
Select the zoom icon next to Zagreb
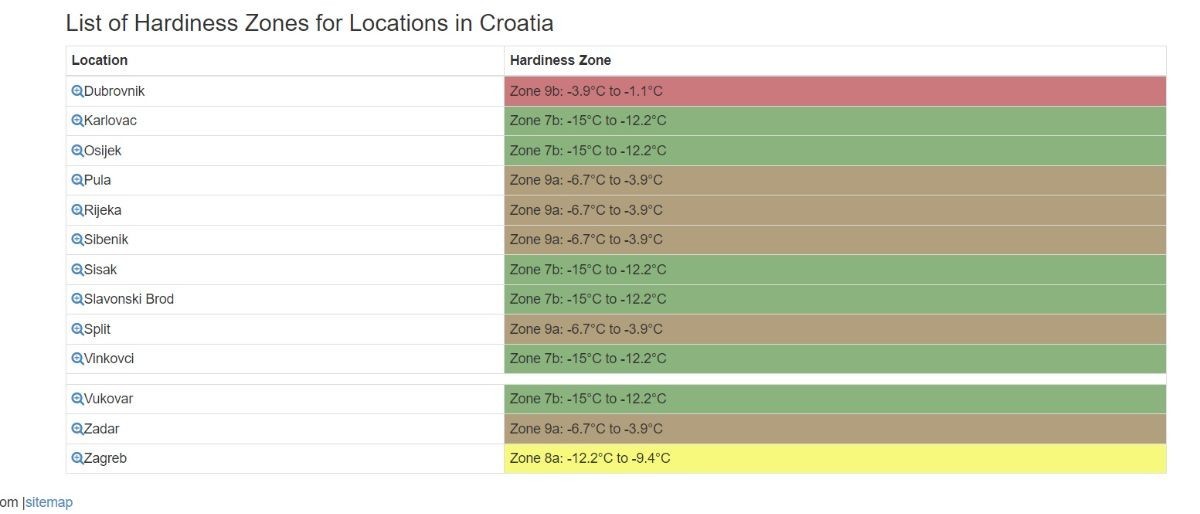pyautogui.click(x=77, y=459)
